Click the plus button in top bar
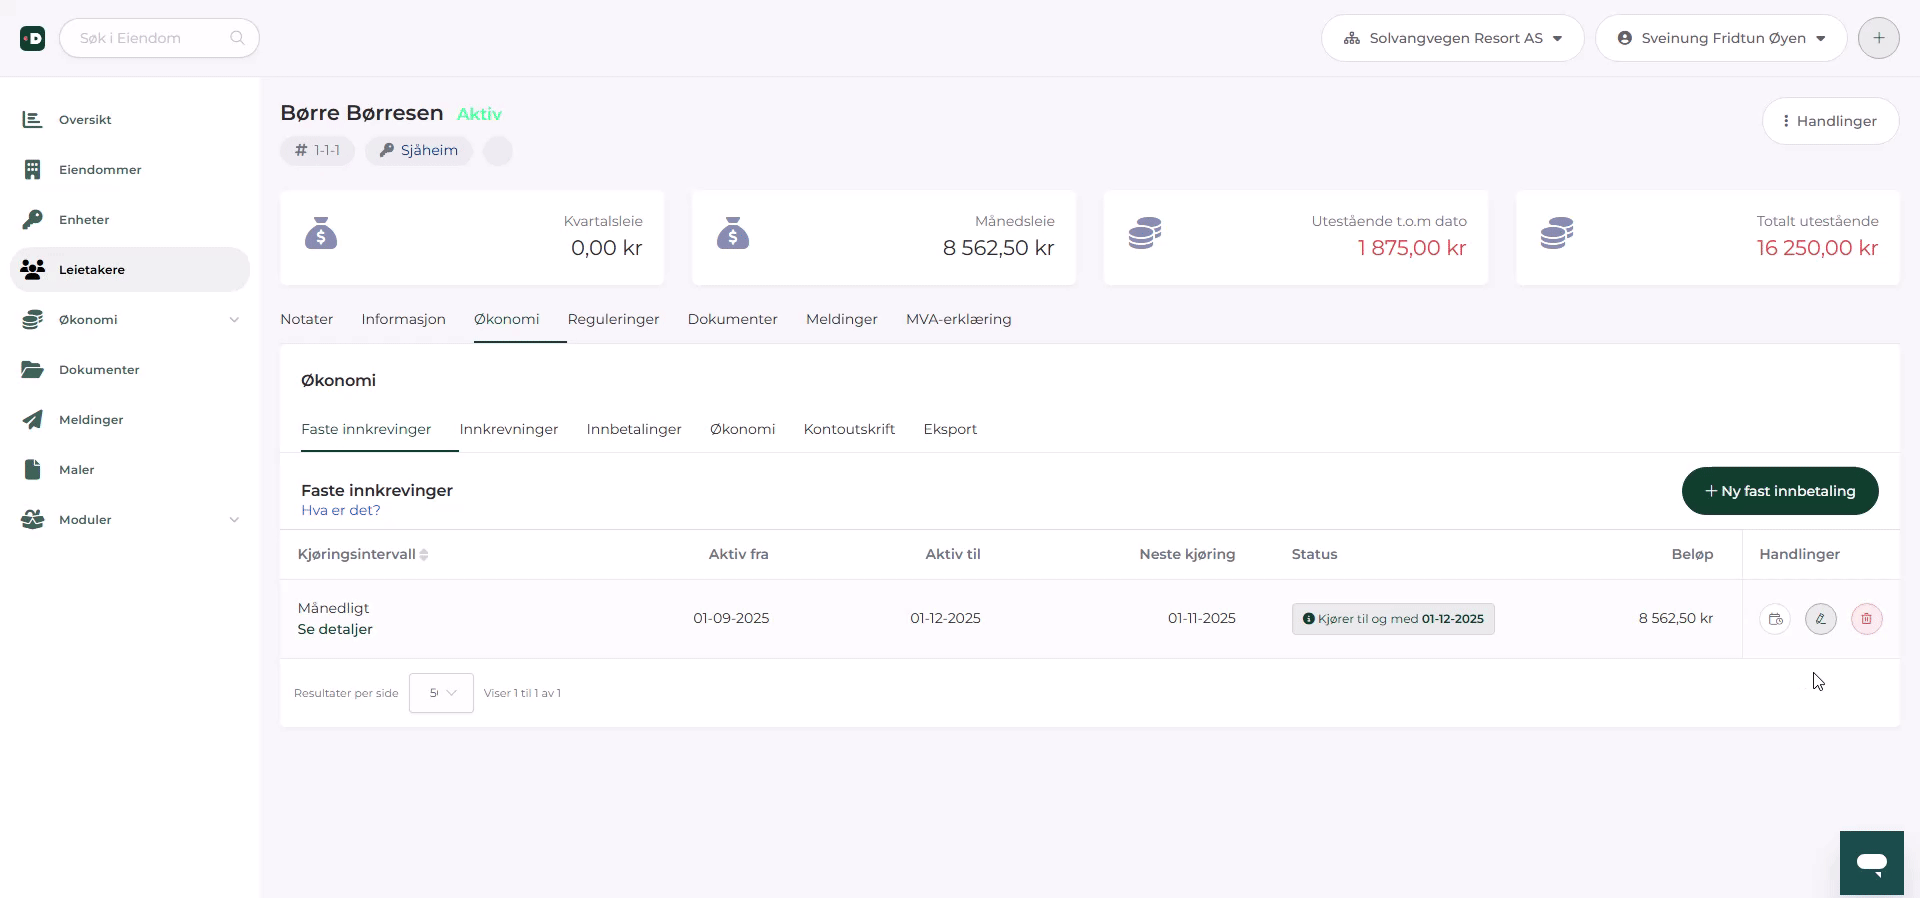 [x=1879, y=38]
